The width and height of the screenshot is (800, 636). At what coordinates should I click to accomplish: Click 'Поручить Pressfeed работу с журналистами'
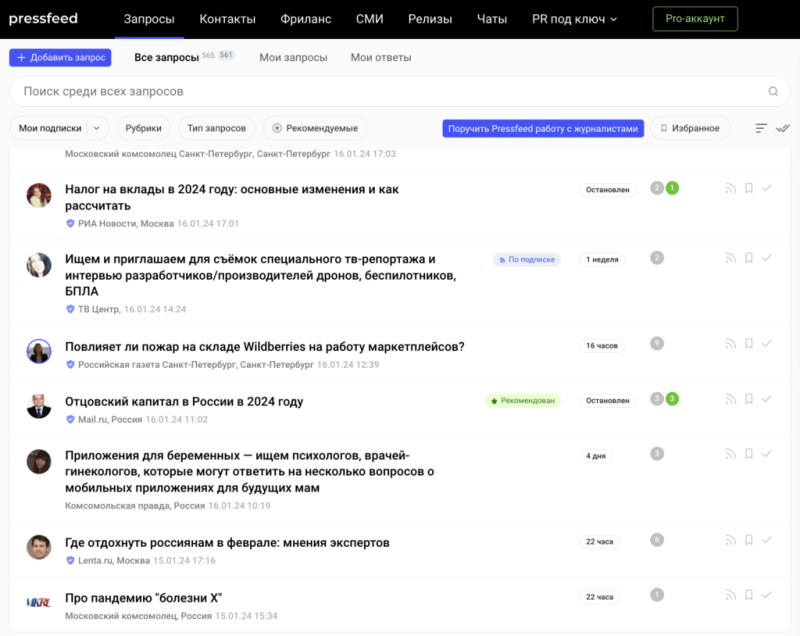coord(543,129)
